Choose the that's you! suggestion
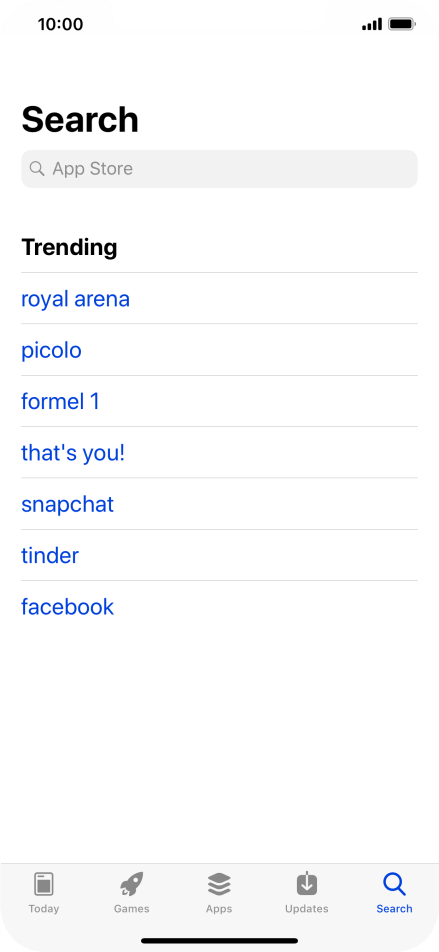The height and width of the screenshot is (952, 439). pyautogui.click(x=73, y=453)
